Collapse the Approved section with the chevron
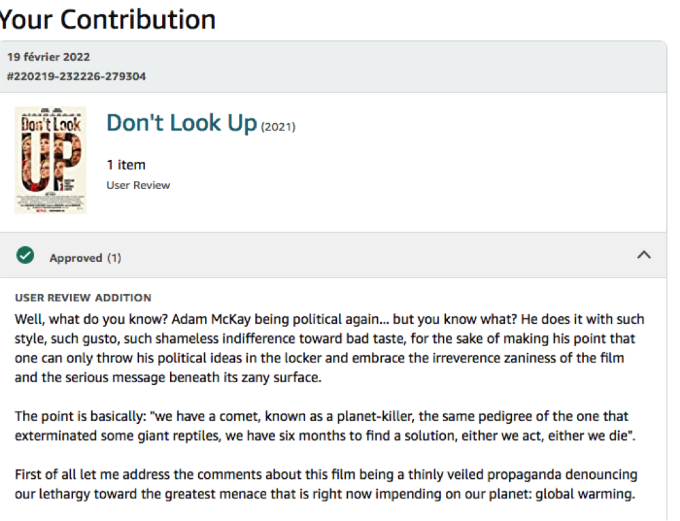This screenshot has width=680, height=521. [x=644, y=256]
